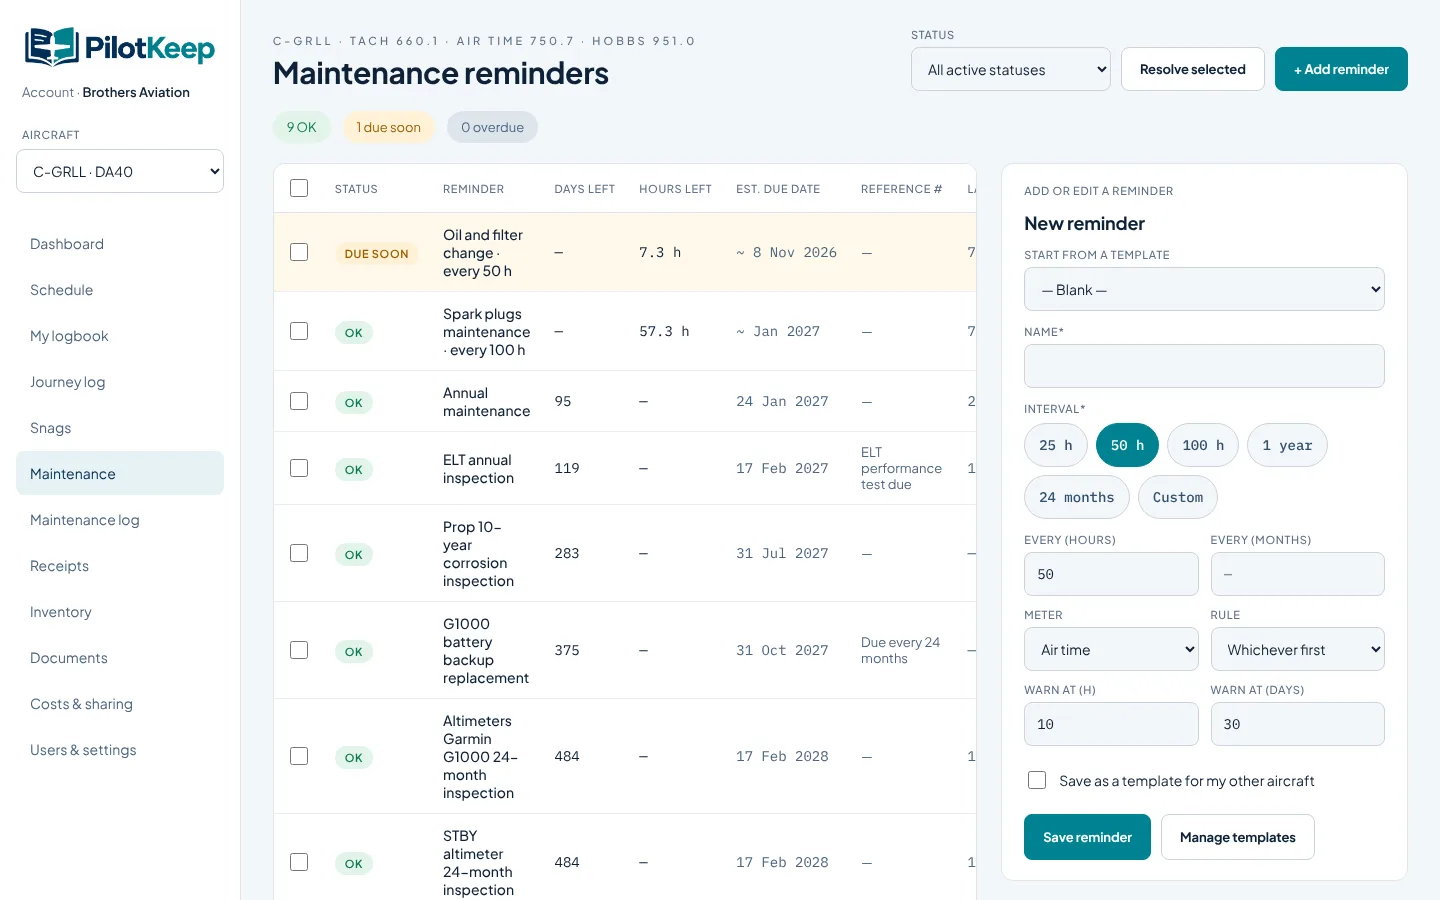Open the Journey log page
This screenshot has height=900, width=1440.
[120, 382]
